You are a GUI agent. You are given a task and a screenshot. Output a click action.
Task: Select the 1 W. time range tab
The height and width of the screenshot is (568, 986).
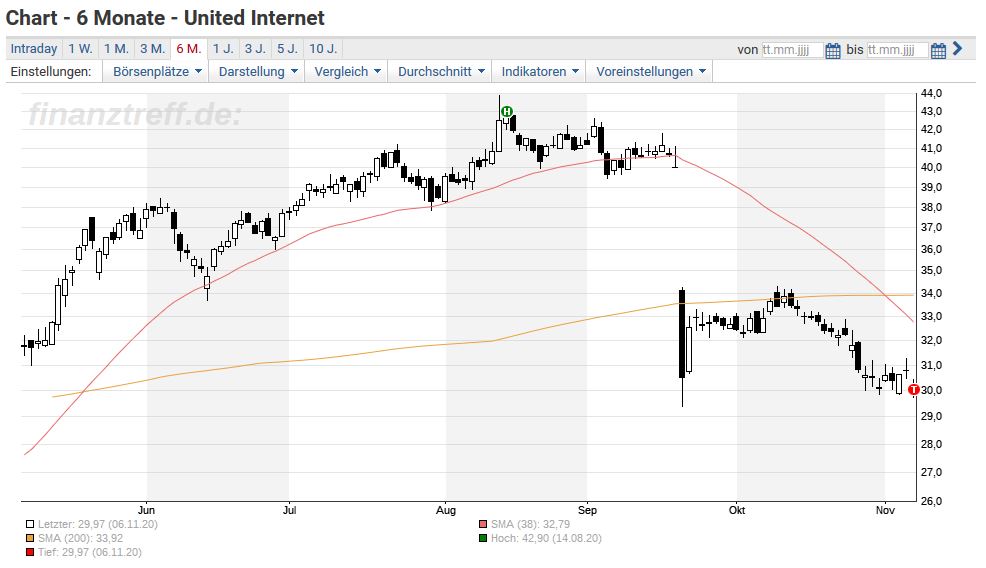pyautogui.click(x=80, y=49)
